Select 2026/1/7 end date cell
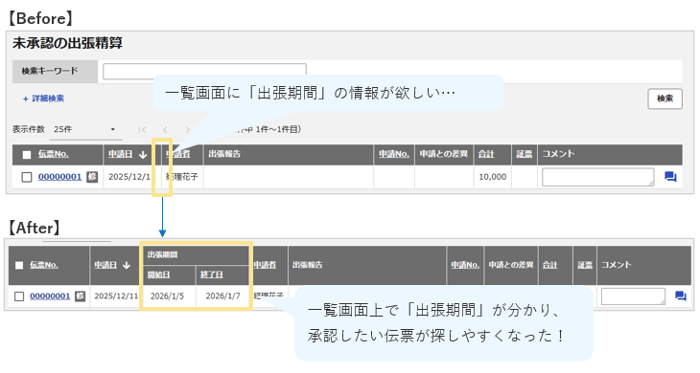700x373 pixels. [x=223, y=296]
